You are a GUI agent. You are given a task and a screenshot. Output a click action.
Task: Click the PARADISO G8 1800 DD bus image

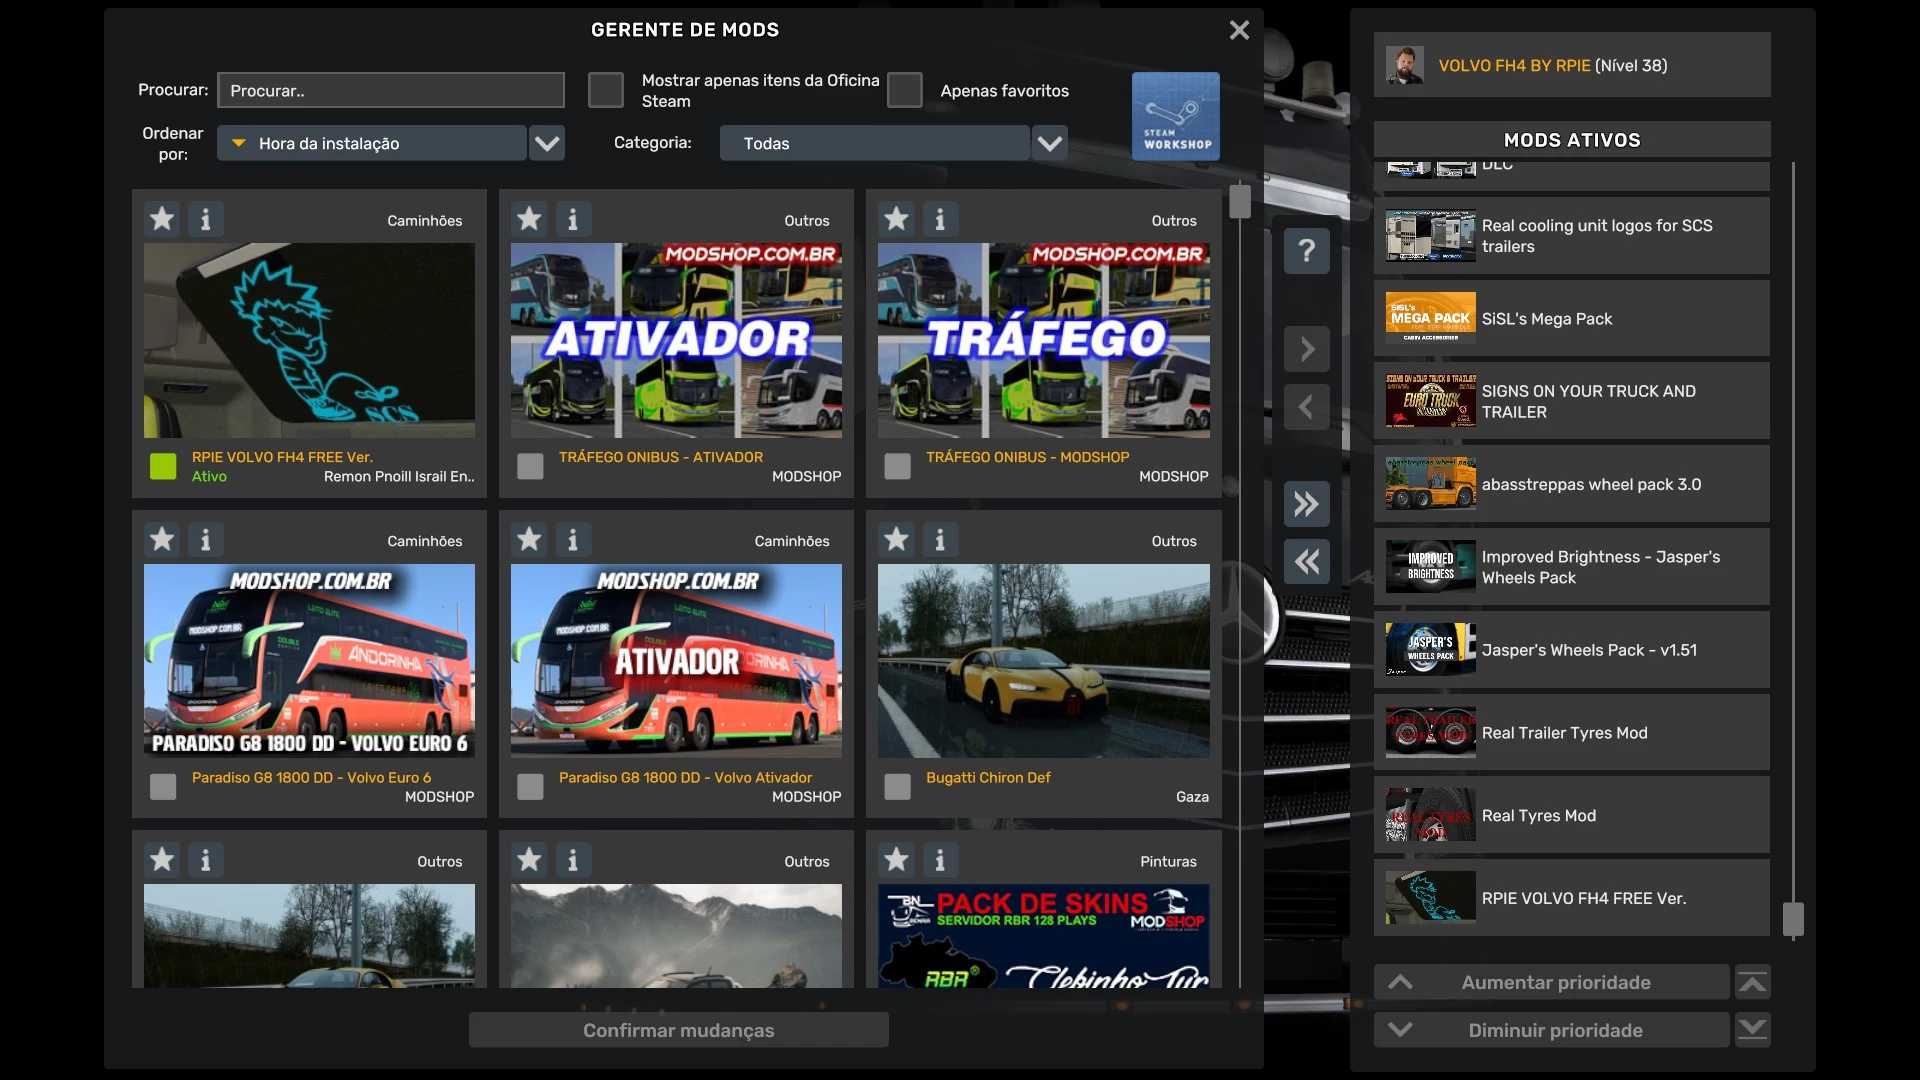coord(309,661)
